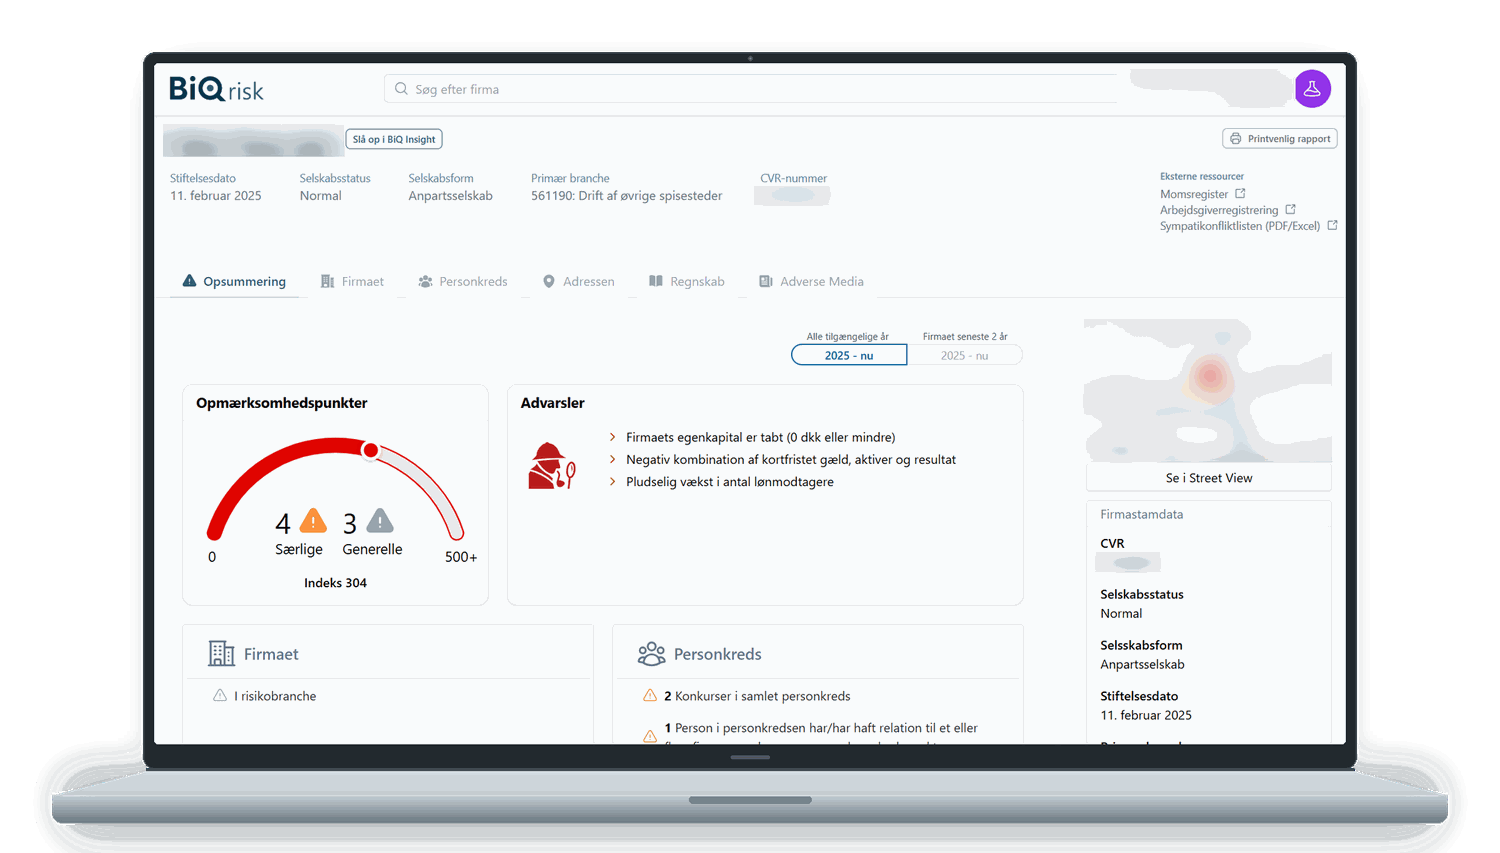The height and width of the screenshot is (853, 1500).
Task: Open the purple user profile avatar
Action: (1312, 89)
